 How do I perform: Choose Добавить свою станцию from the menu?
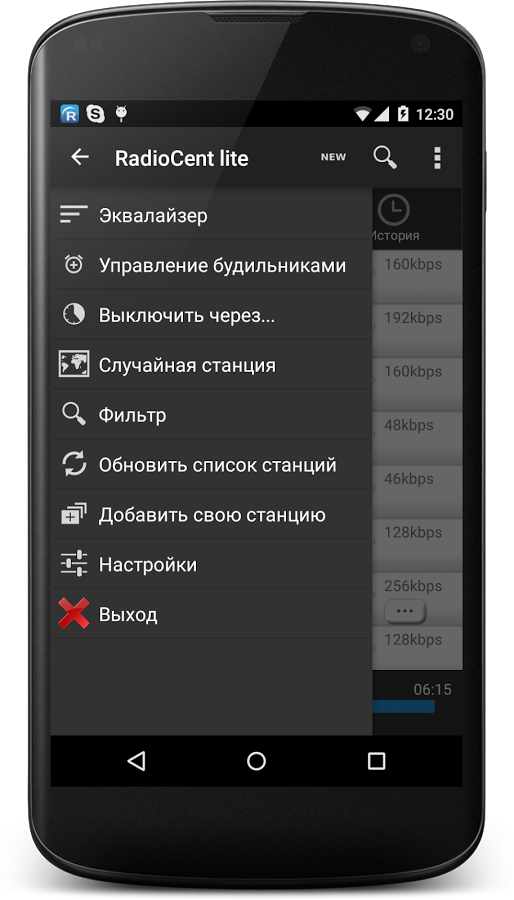pyautogui.click(x=211, y=514)
